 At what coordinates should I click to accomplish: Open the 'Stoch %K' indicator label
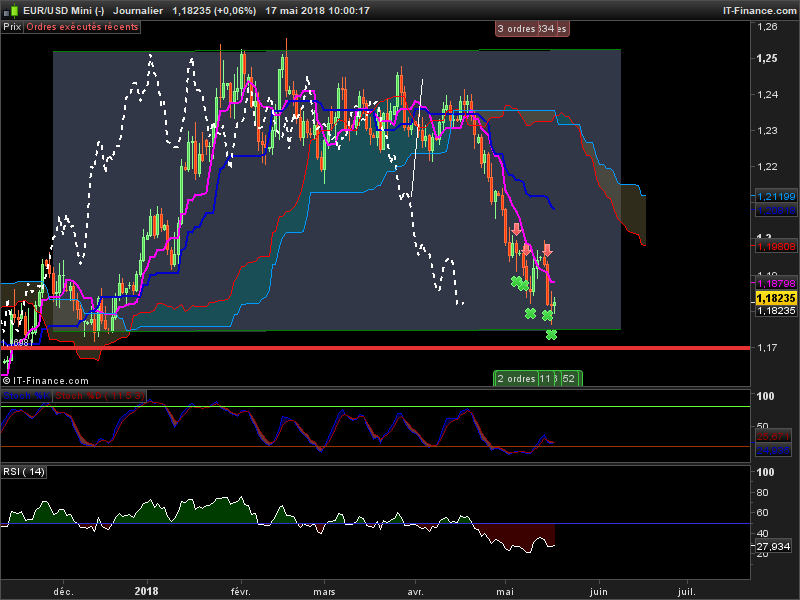[x=27, y=396]
